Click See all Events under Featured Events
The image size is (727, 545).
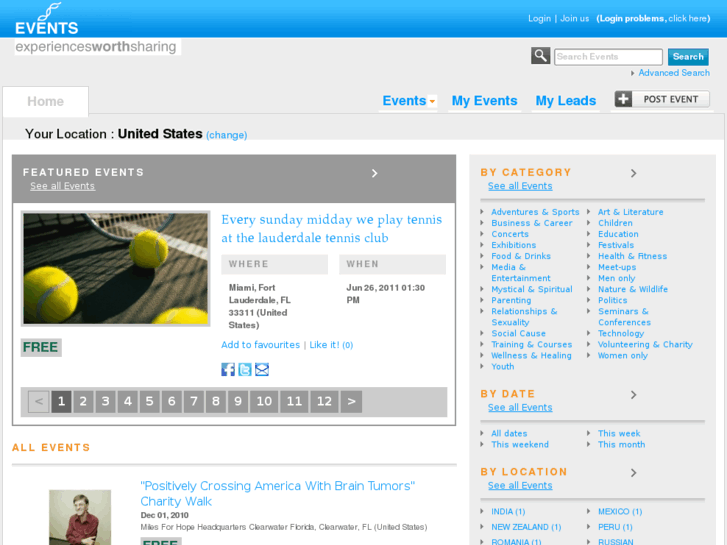[63, 186]
